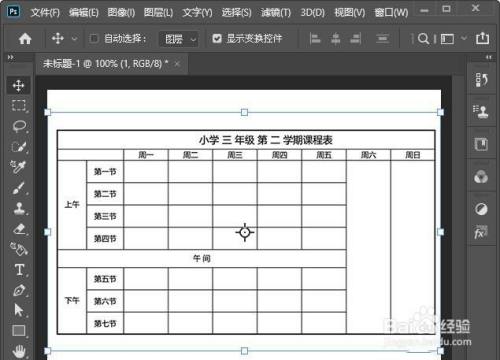Open the 选择(S) menu
Image resolution: width=500 pixels, height=360 pixels.
tap(237, 13)
